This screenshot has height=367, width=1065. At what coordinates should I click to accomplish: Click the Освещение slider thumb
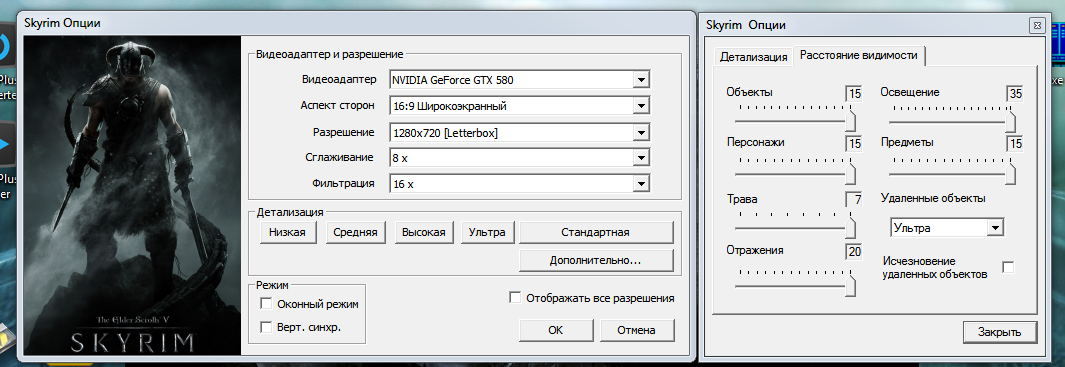(1011, 120)
